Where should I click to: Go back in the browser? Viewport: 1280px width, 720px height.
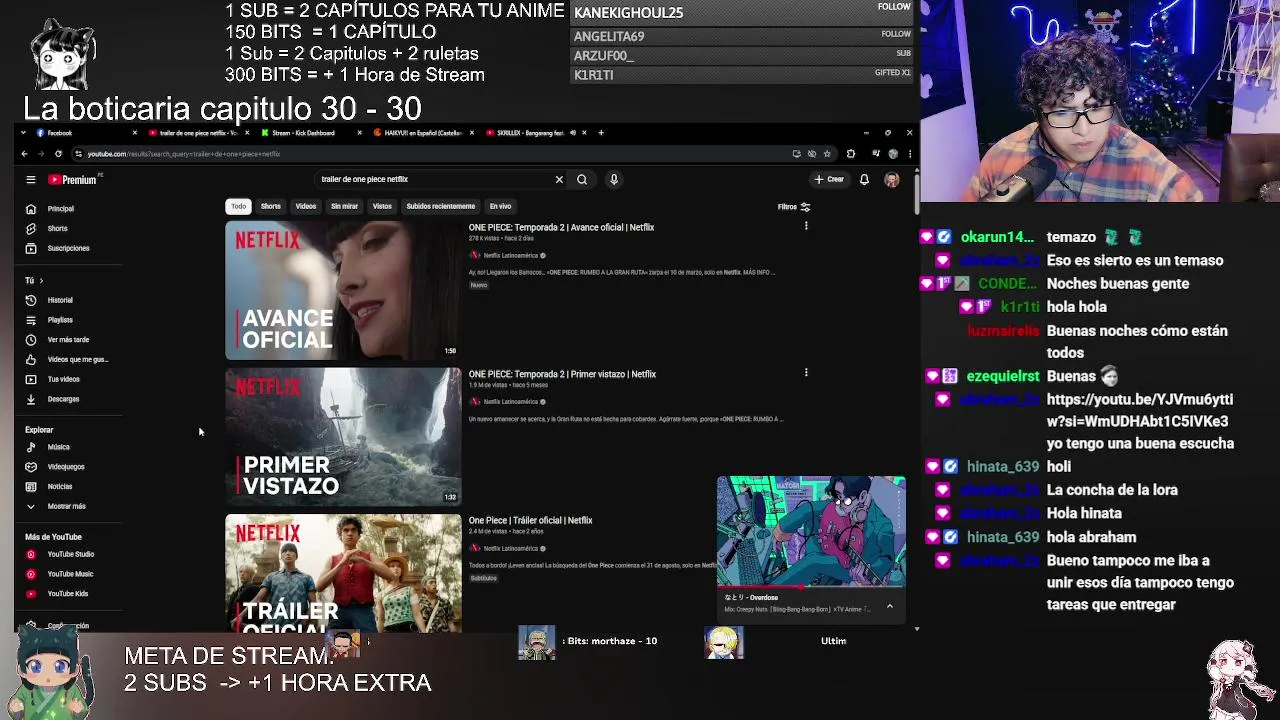point(24,154)
